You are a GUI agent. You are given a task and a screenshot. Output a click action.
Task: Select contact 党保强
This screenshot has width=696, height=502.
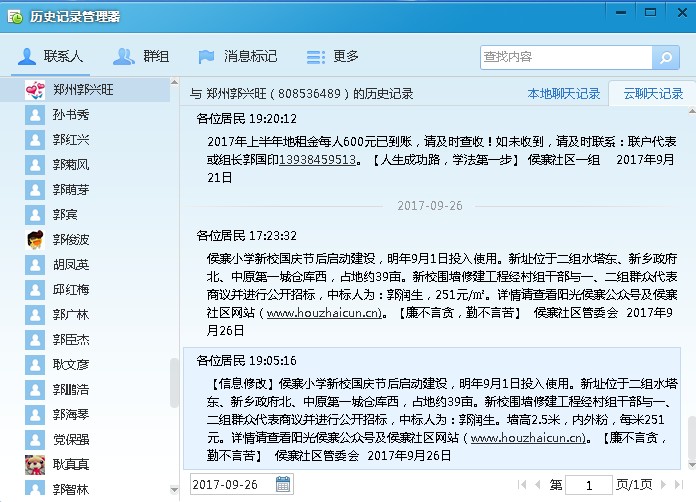tap(85, 439)
